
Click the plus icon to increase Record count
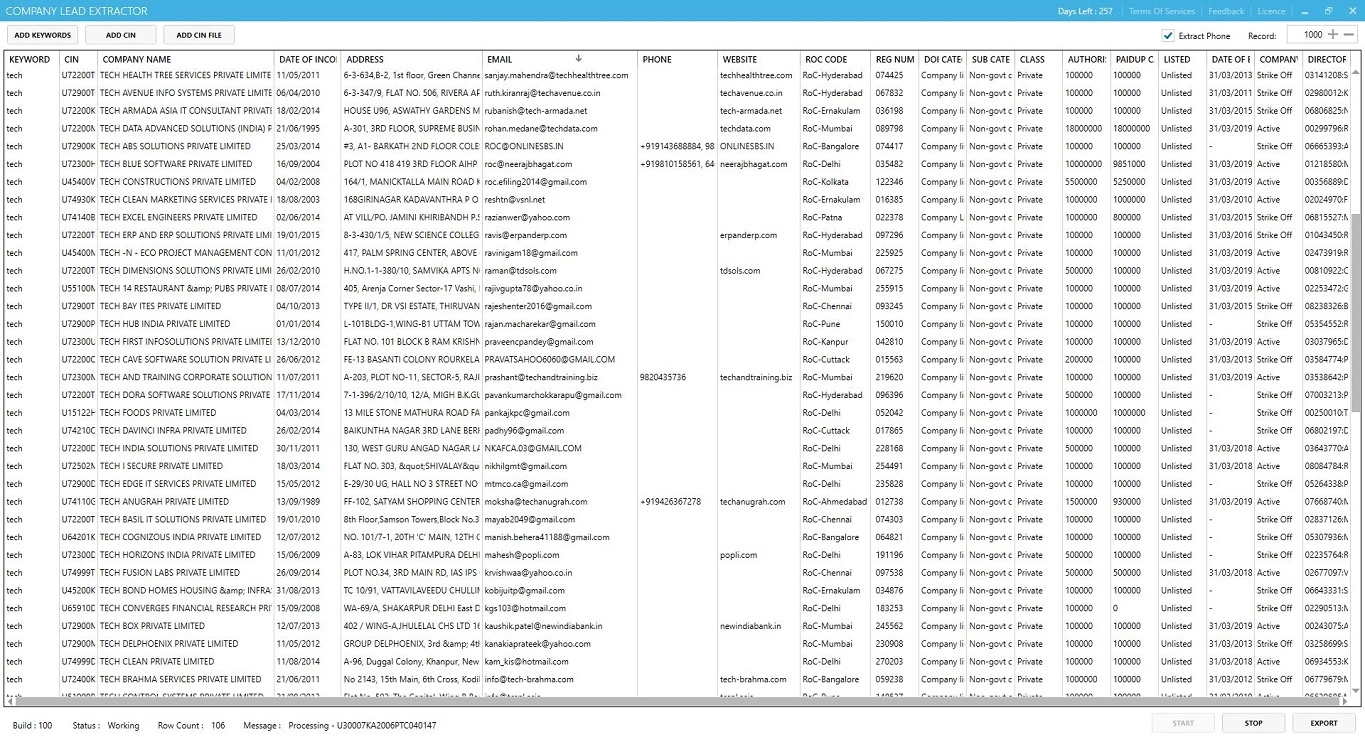(x=1332, y=35)
